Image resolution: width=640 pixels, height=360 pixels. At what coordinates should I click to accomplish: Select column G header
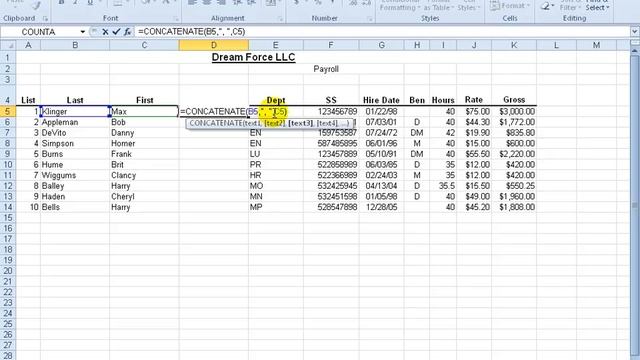point(381,45)
